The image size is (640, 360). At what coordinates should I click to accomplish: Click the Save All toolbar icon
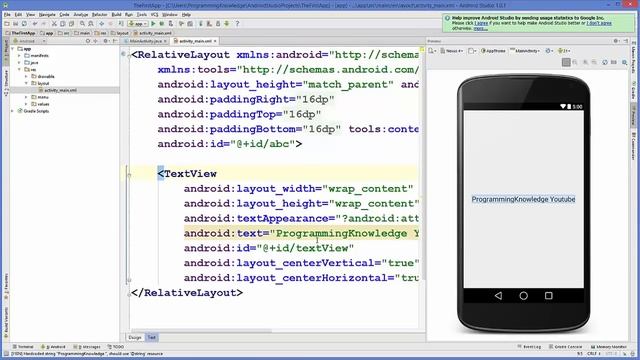click(x=16, y=24)
